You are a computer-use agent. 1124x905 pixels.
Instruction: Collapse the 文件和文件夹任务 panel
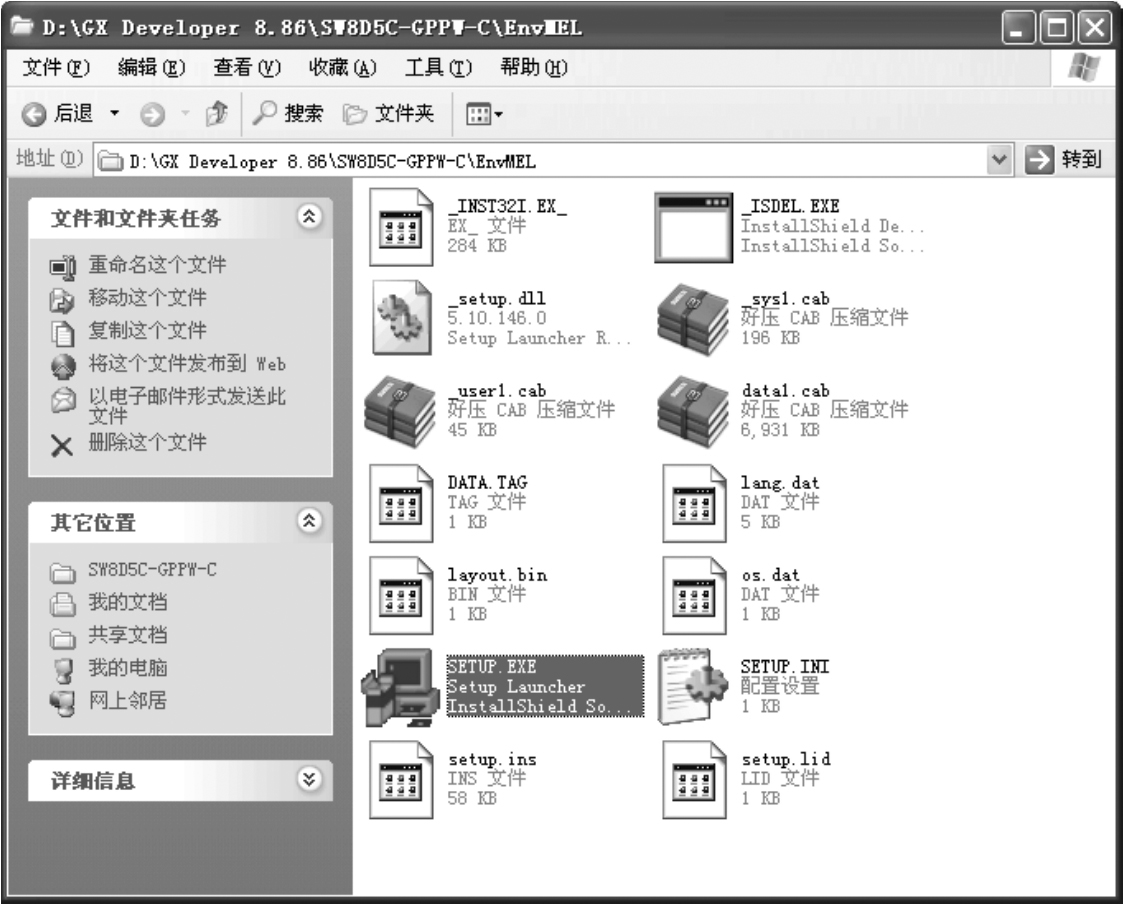(309, 217)
